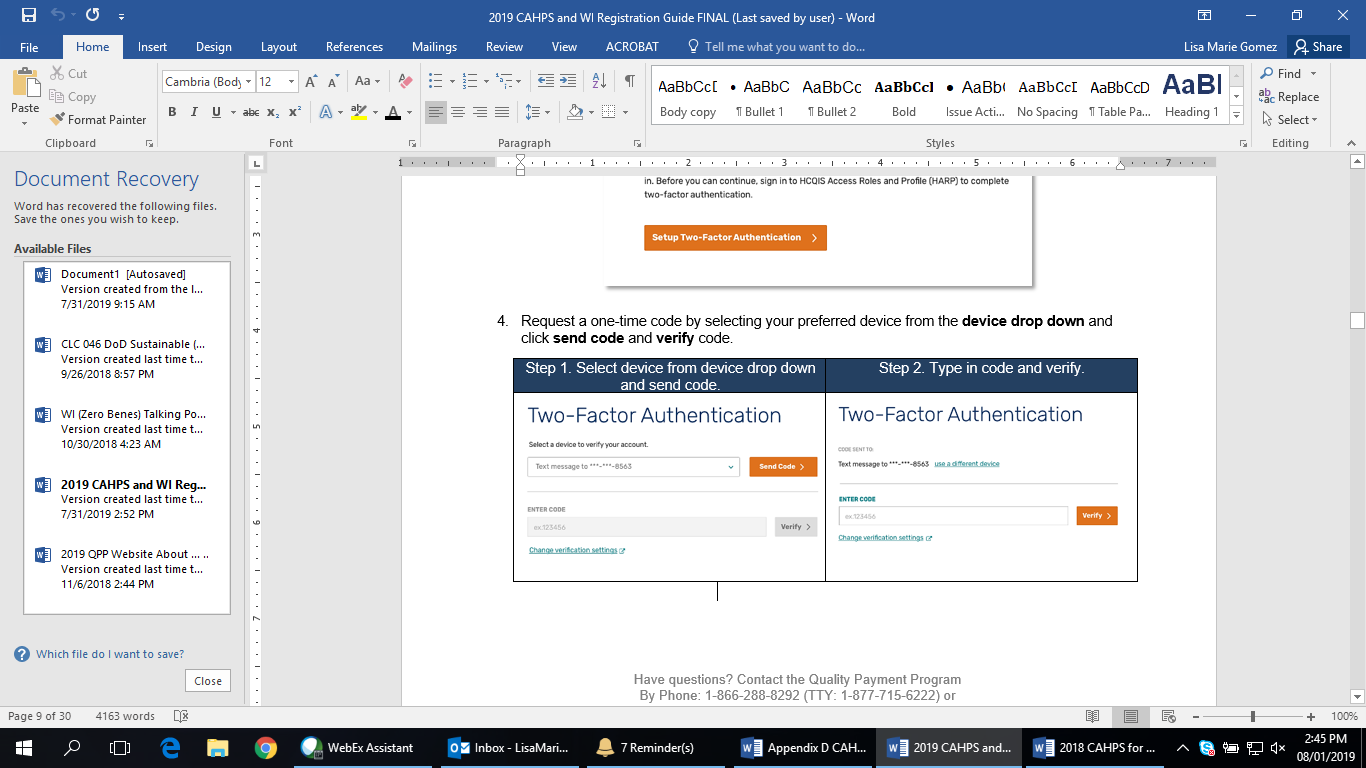Click the Grow Font icon

(311, 82)
